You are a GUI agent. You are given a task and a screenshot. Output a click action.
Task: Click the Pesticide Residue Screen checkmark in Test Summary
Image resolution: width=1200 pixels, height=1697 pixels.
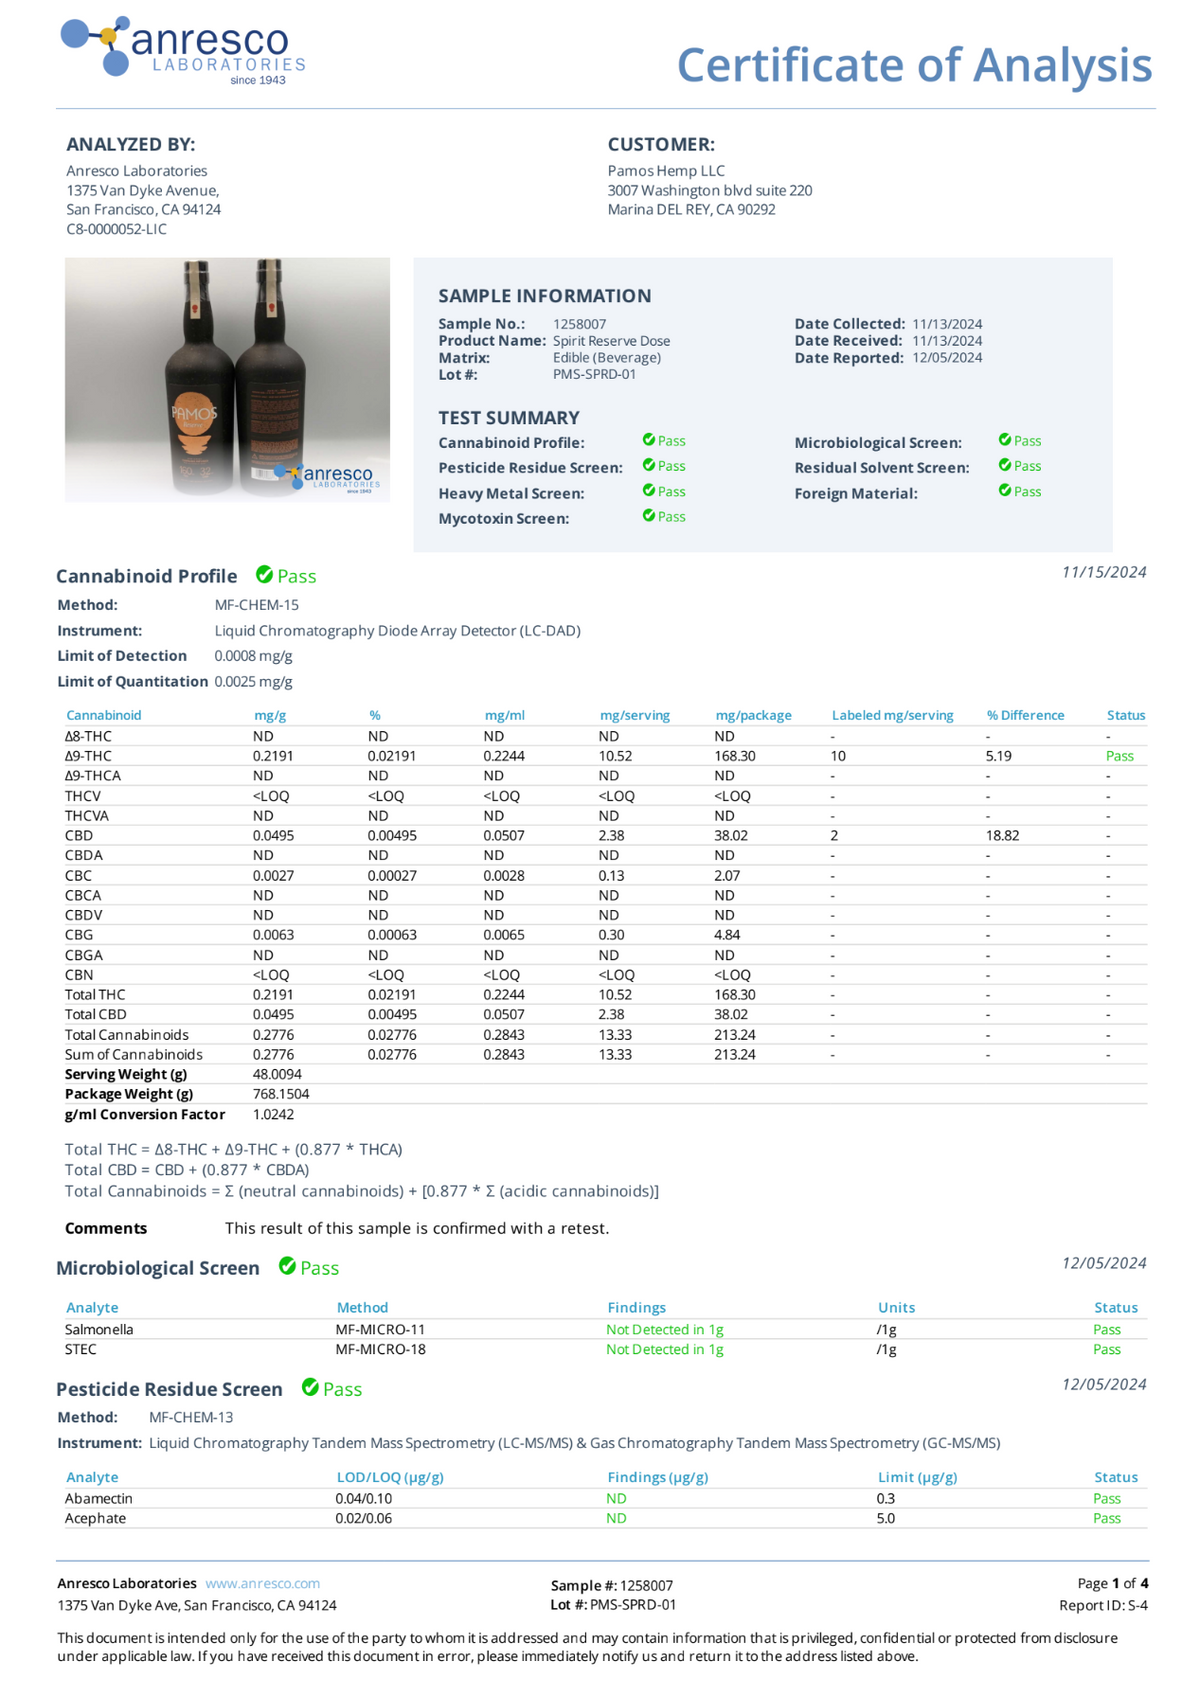[x=649, y=465]
